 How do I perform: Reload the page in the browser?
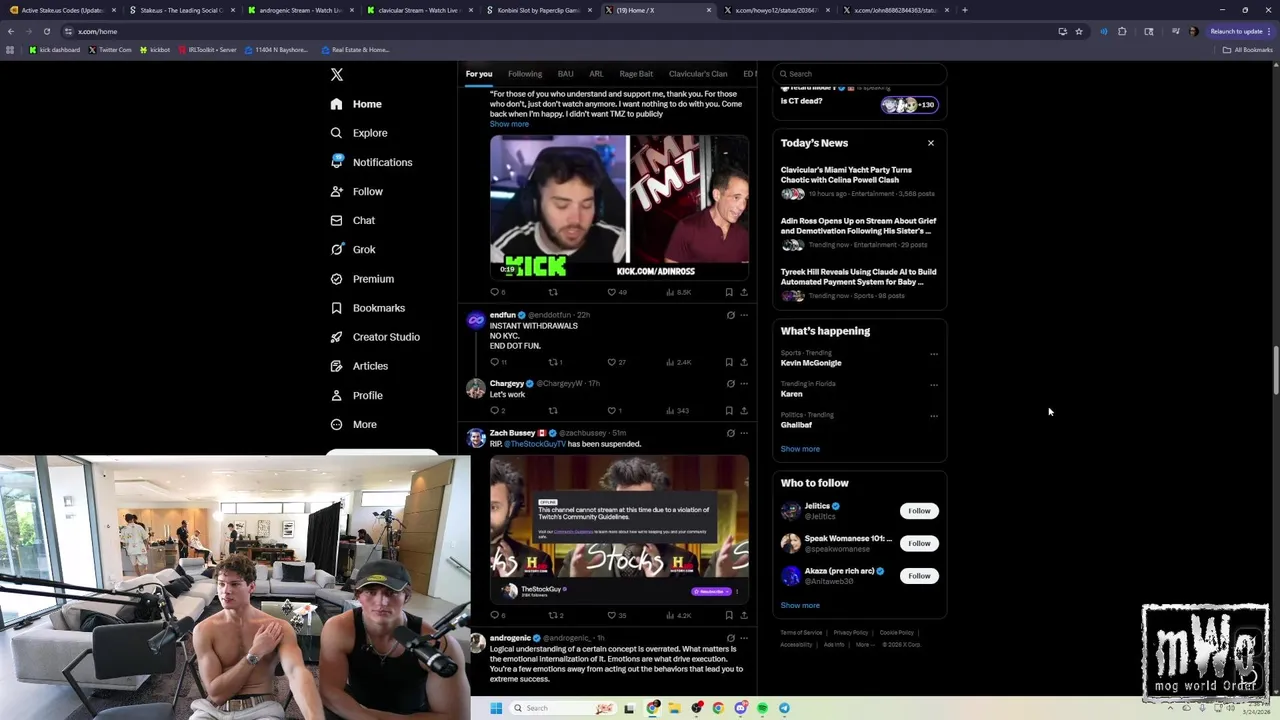(x=46, y=31)
